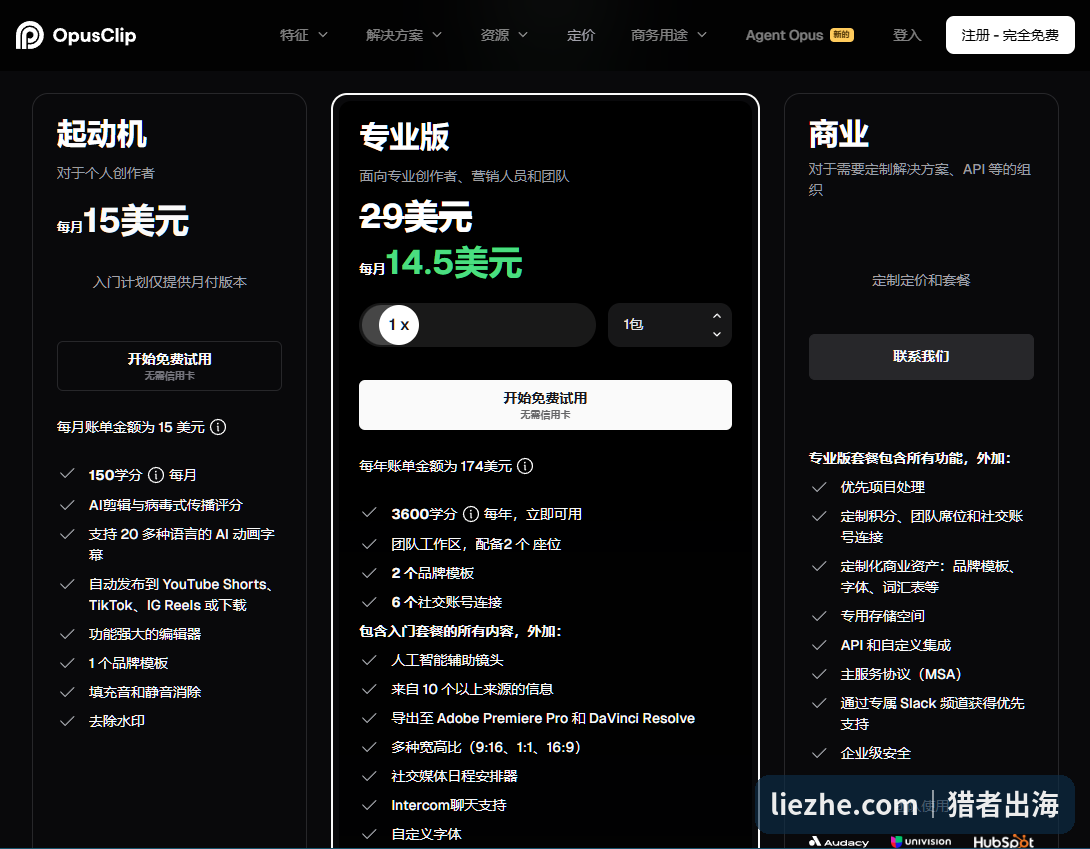Click the Audacy logo
The width and height of the screenshot is (1090, 849).
[838, 841]
